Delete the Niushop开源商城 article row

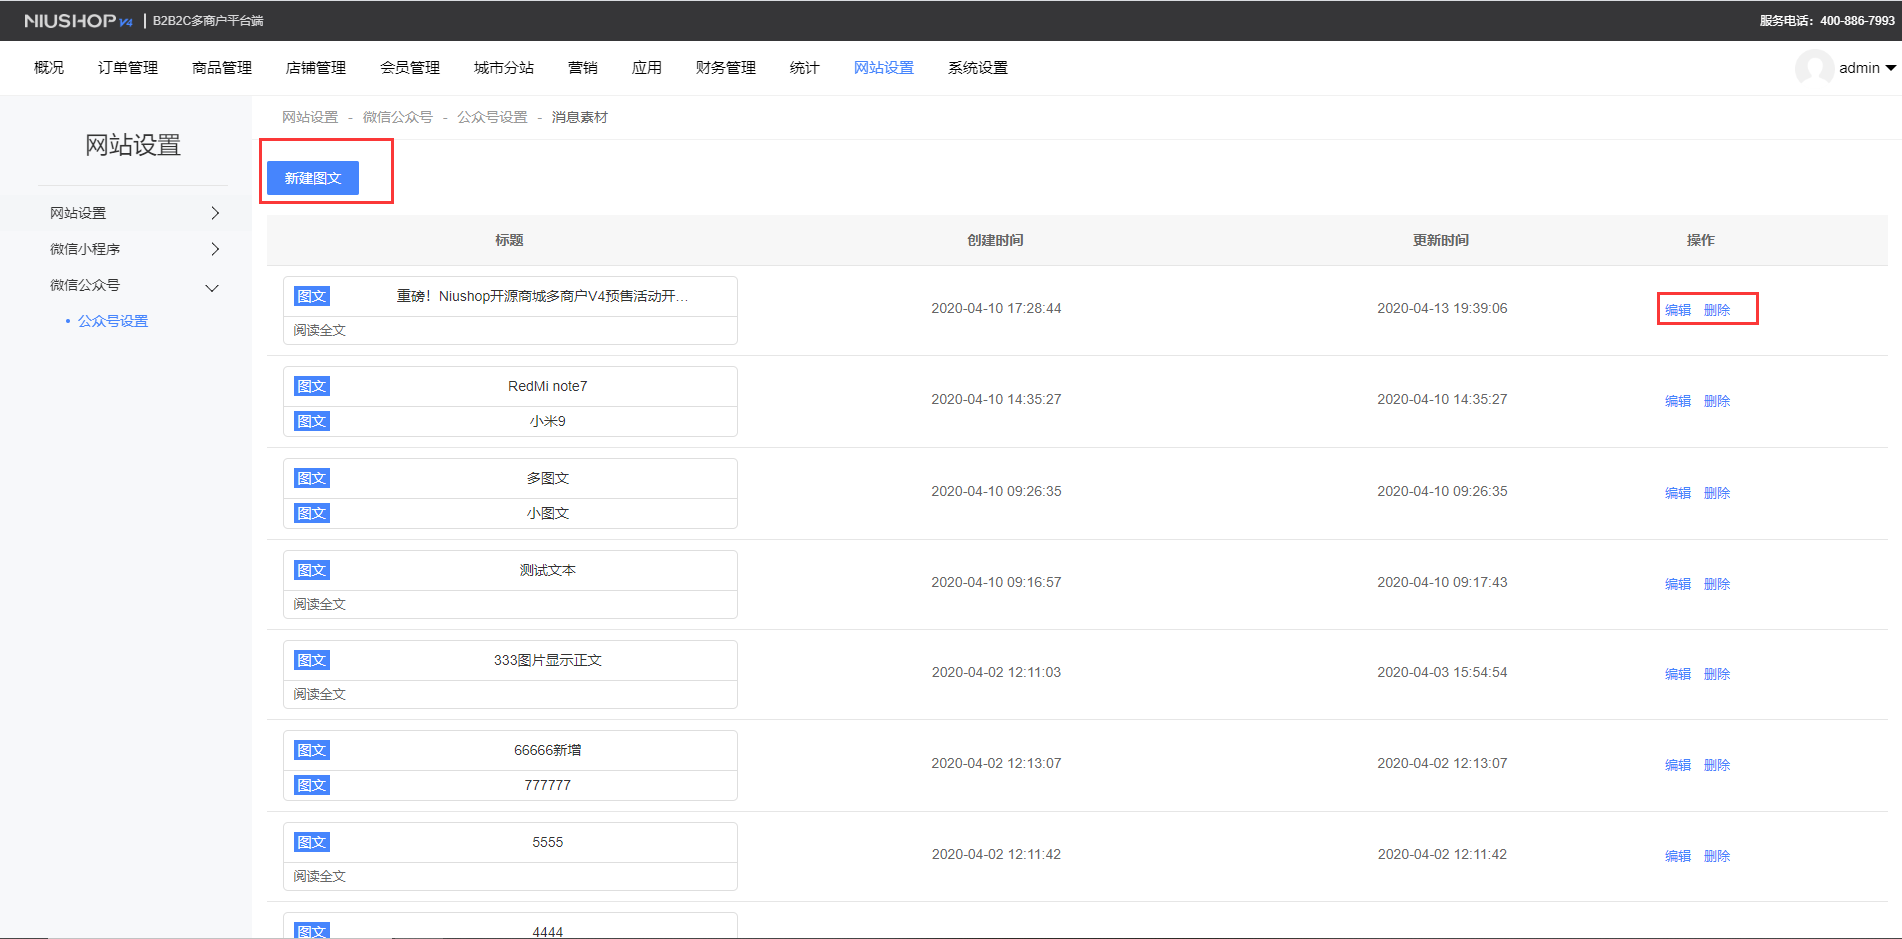(1717, 310)
